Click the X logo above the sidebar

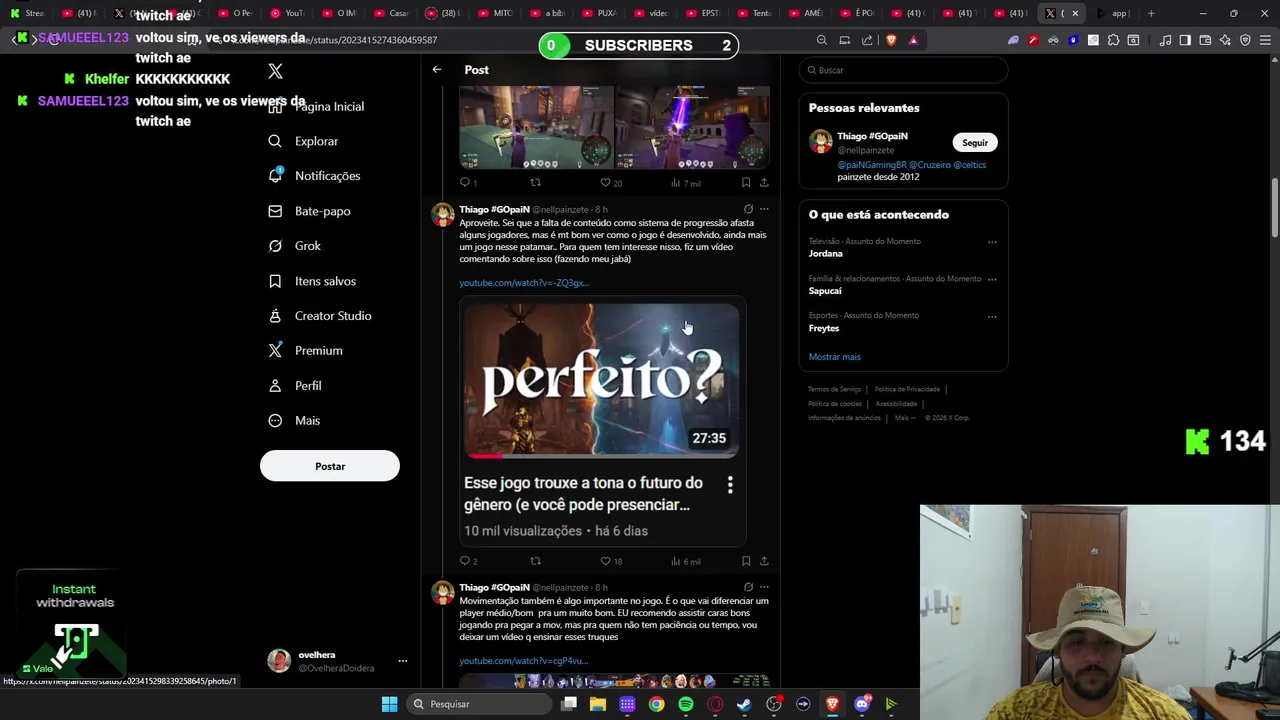[x=276, y=71]
